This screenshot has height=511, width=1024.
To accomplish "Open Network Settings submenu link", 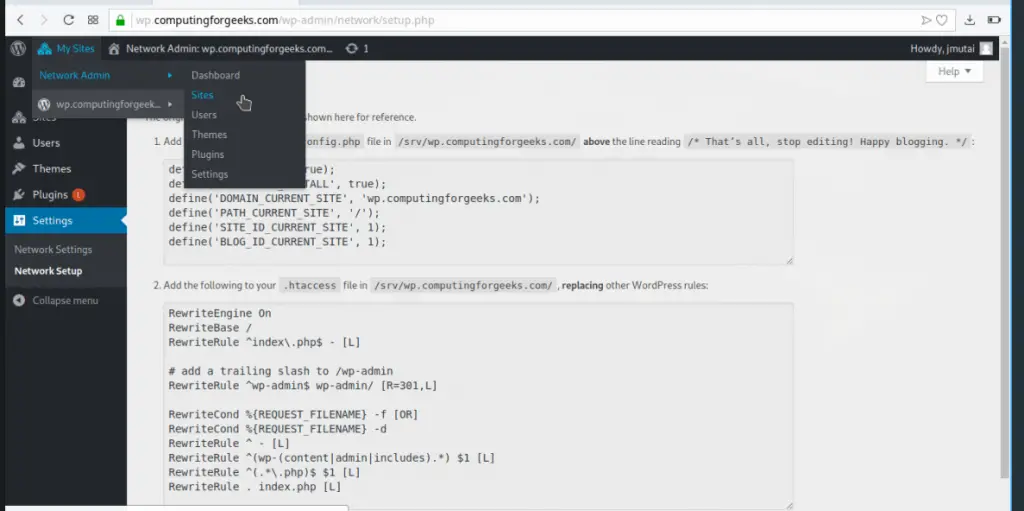I will 53,249.
